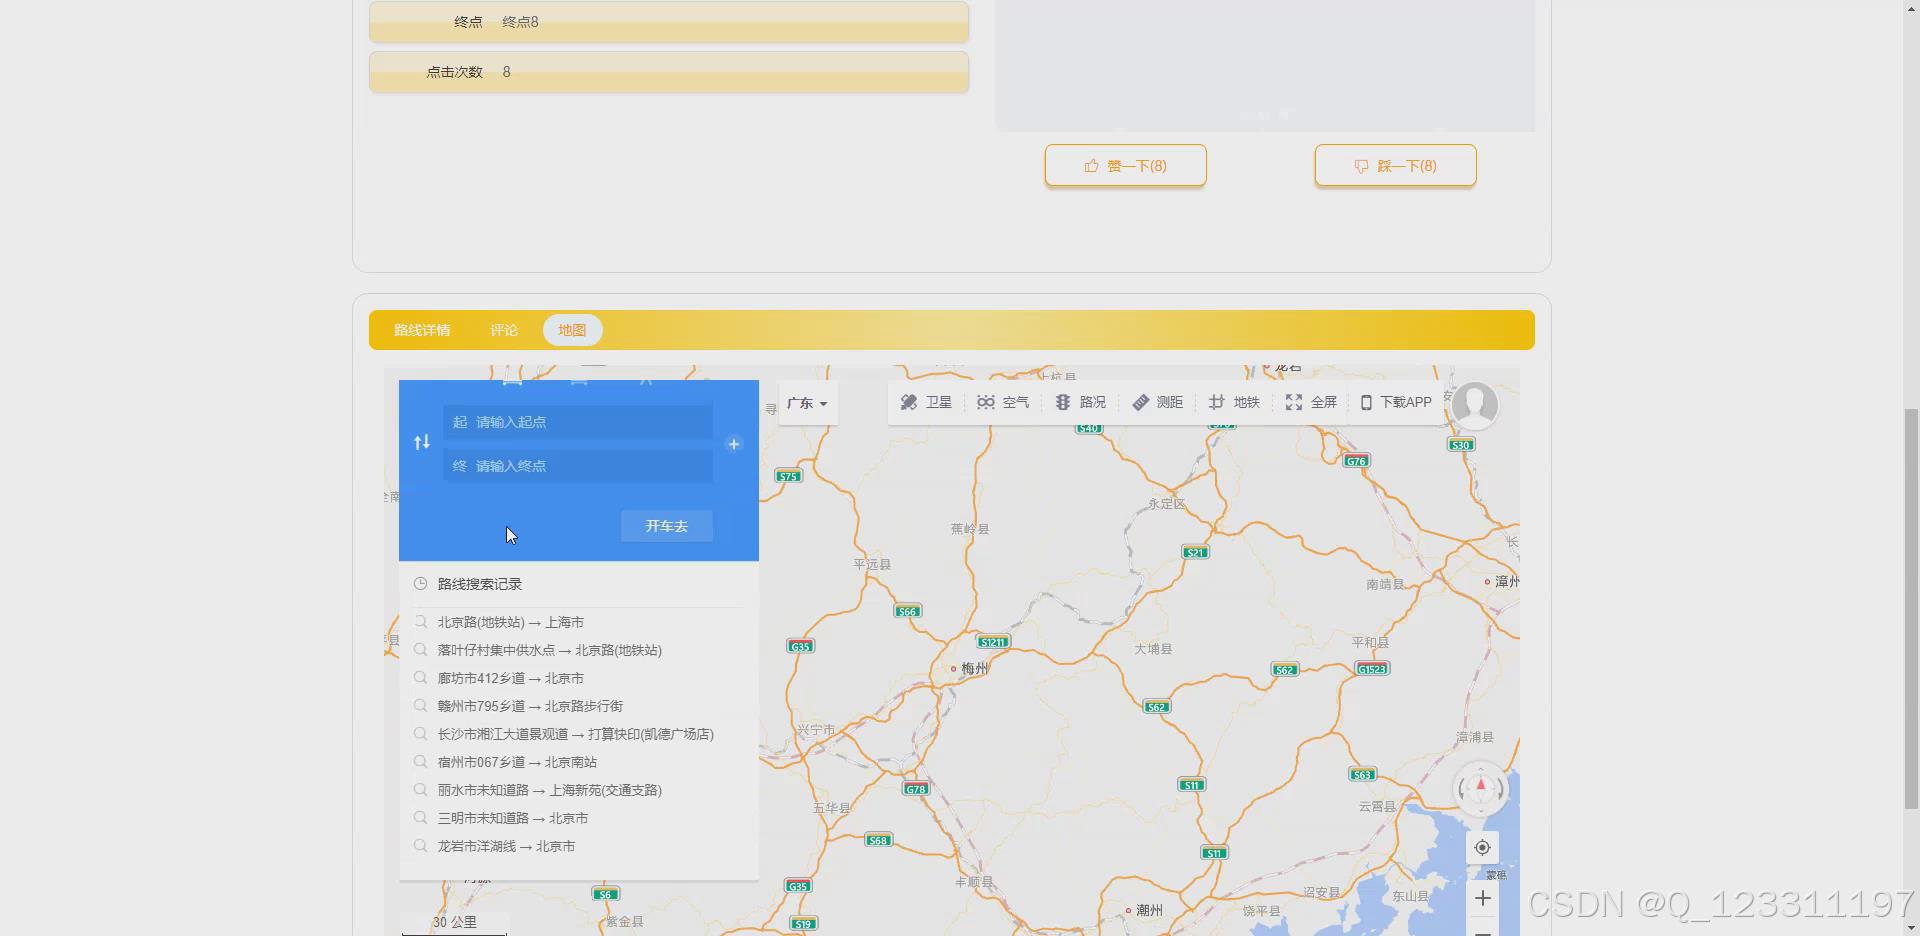
Task: Click the 梅州 city label on map
Action: [974, 668]
